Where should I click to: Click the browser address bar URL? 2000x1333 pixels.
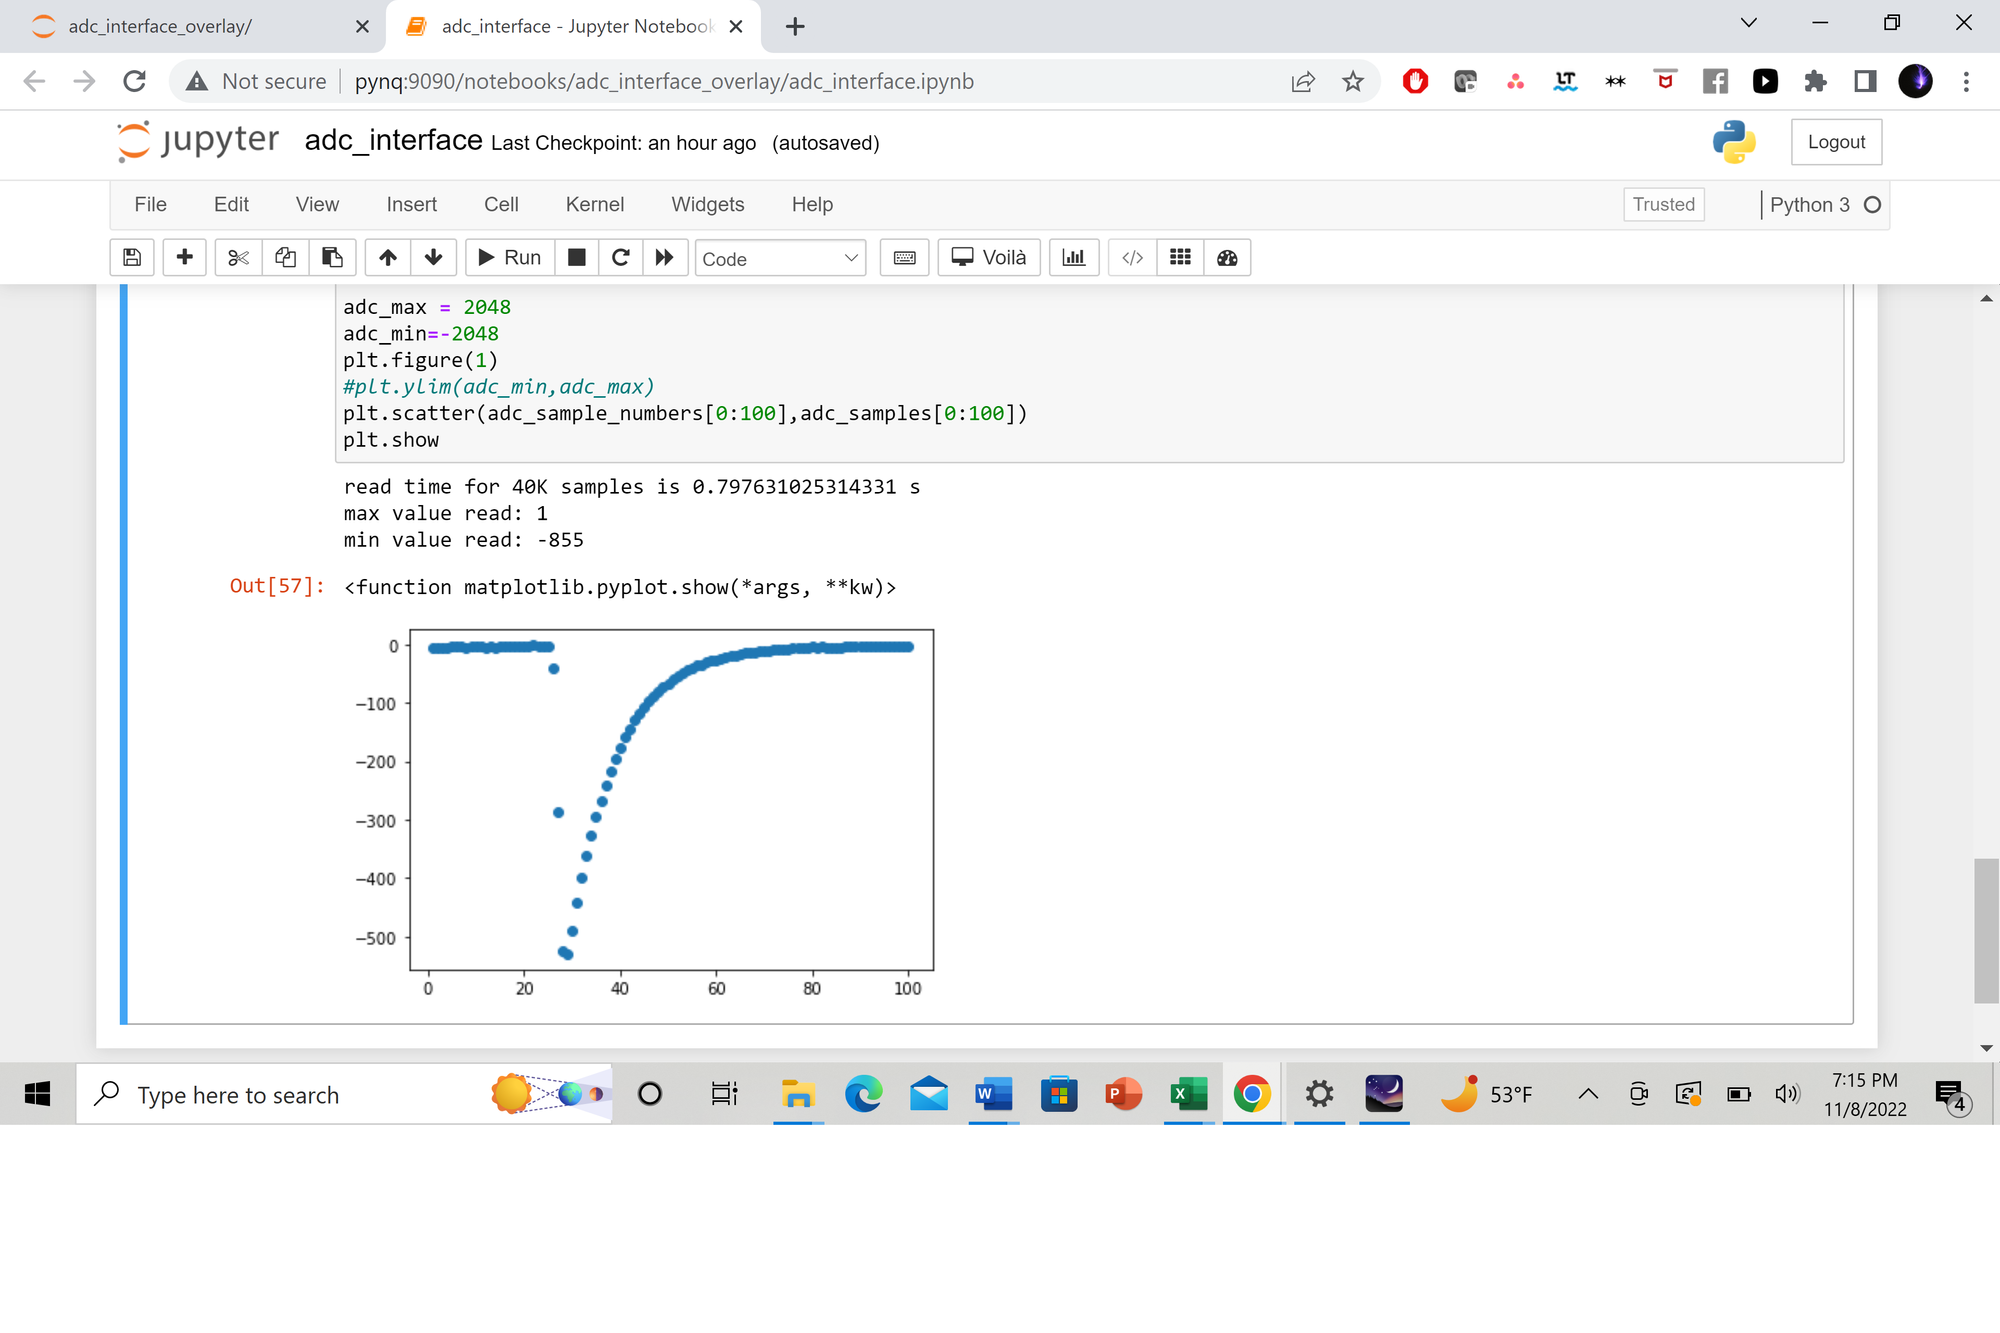click(x=664, y=82)
